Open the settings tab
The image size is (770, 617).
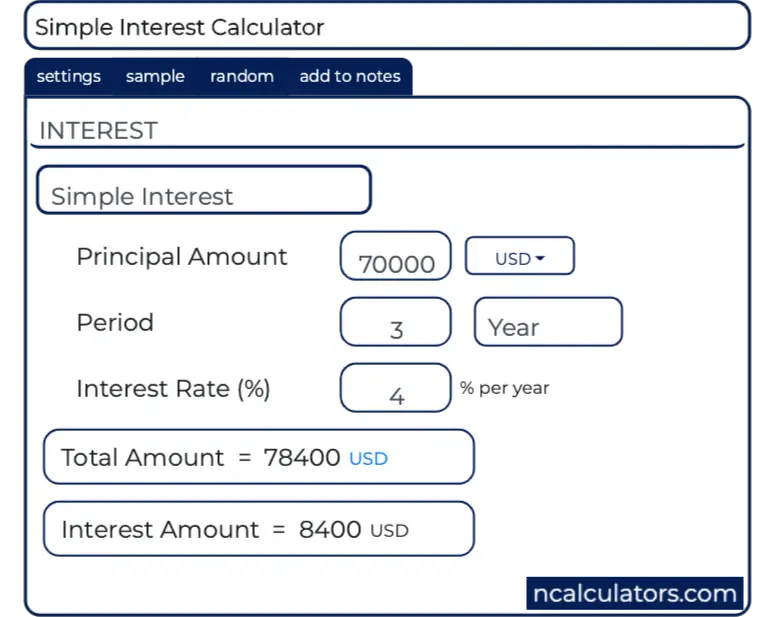click(x=69, y=77)
